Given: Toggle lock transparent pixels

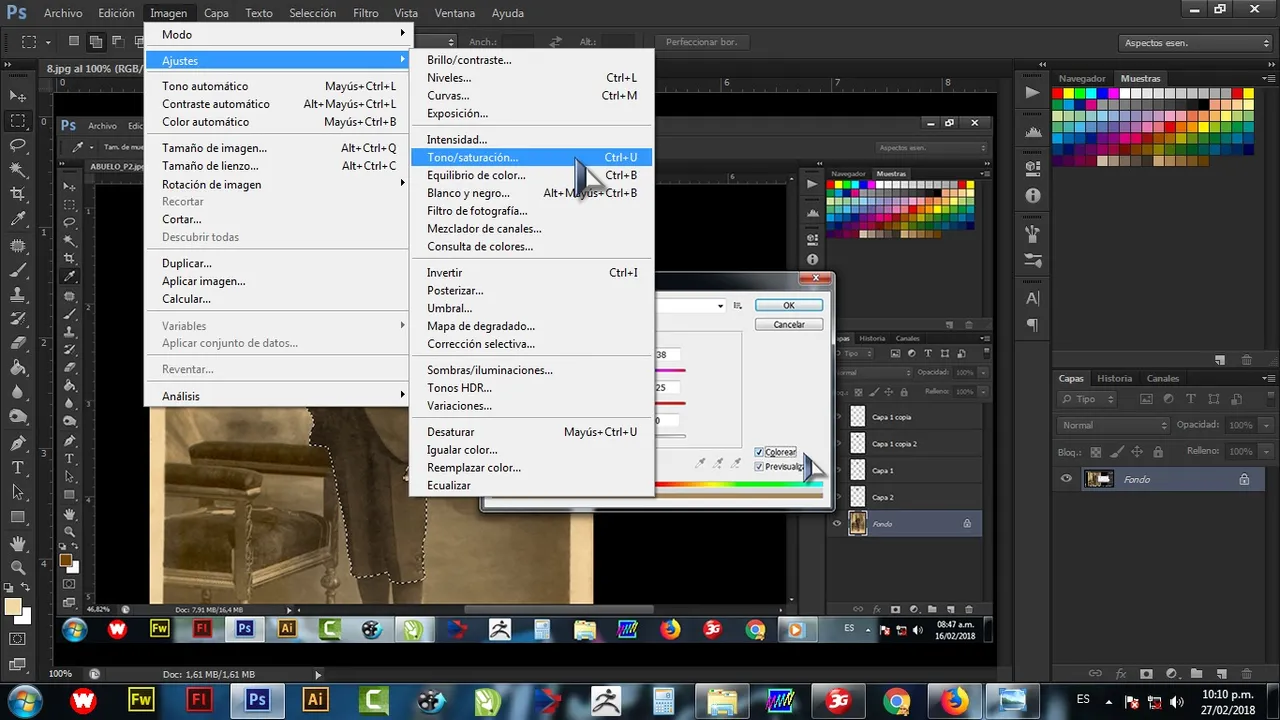Looking at the screenshot, I should coord(1095,452).
